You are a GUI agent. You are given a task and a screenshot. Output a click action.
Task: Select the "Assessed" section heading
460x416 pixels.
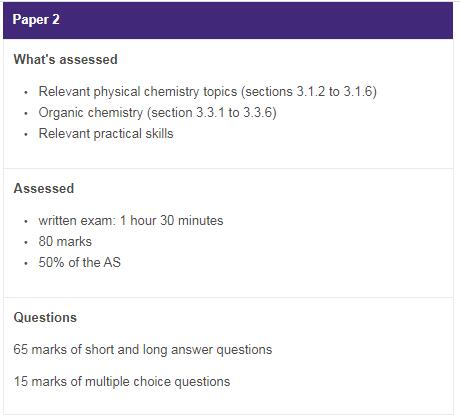tap(44, 188)
